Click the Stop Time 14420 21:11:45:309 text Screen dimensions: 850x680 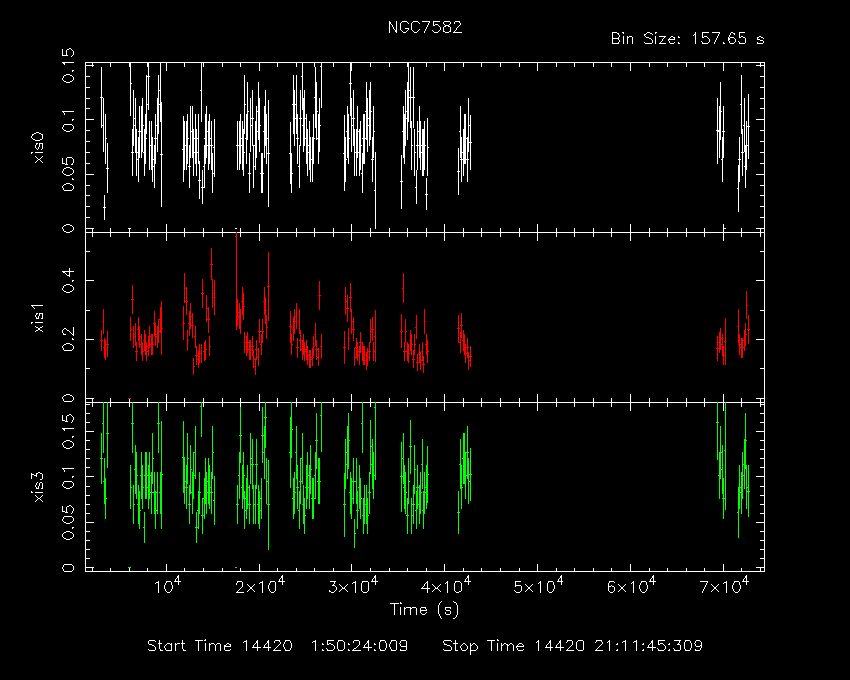572,646
